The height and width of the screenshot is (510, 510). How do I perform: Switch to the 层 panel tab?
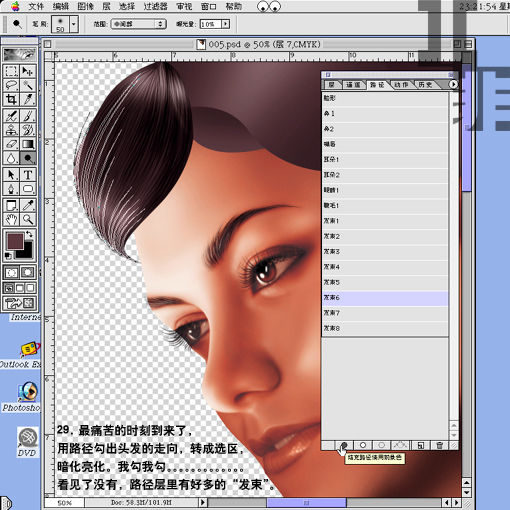[x=331, y=85]
